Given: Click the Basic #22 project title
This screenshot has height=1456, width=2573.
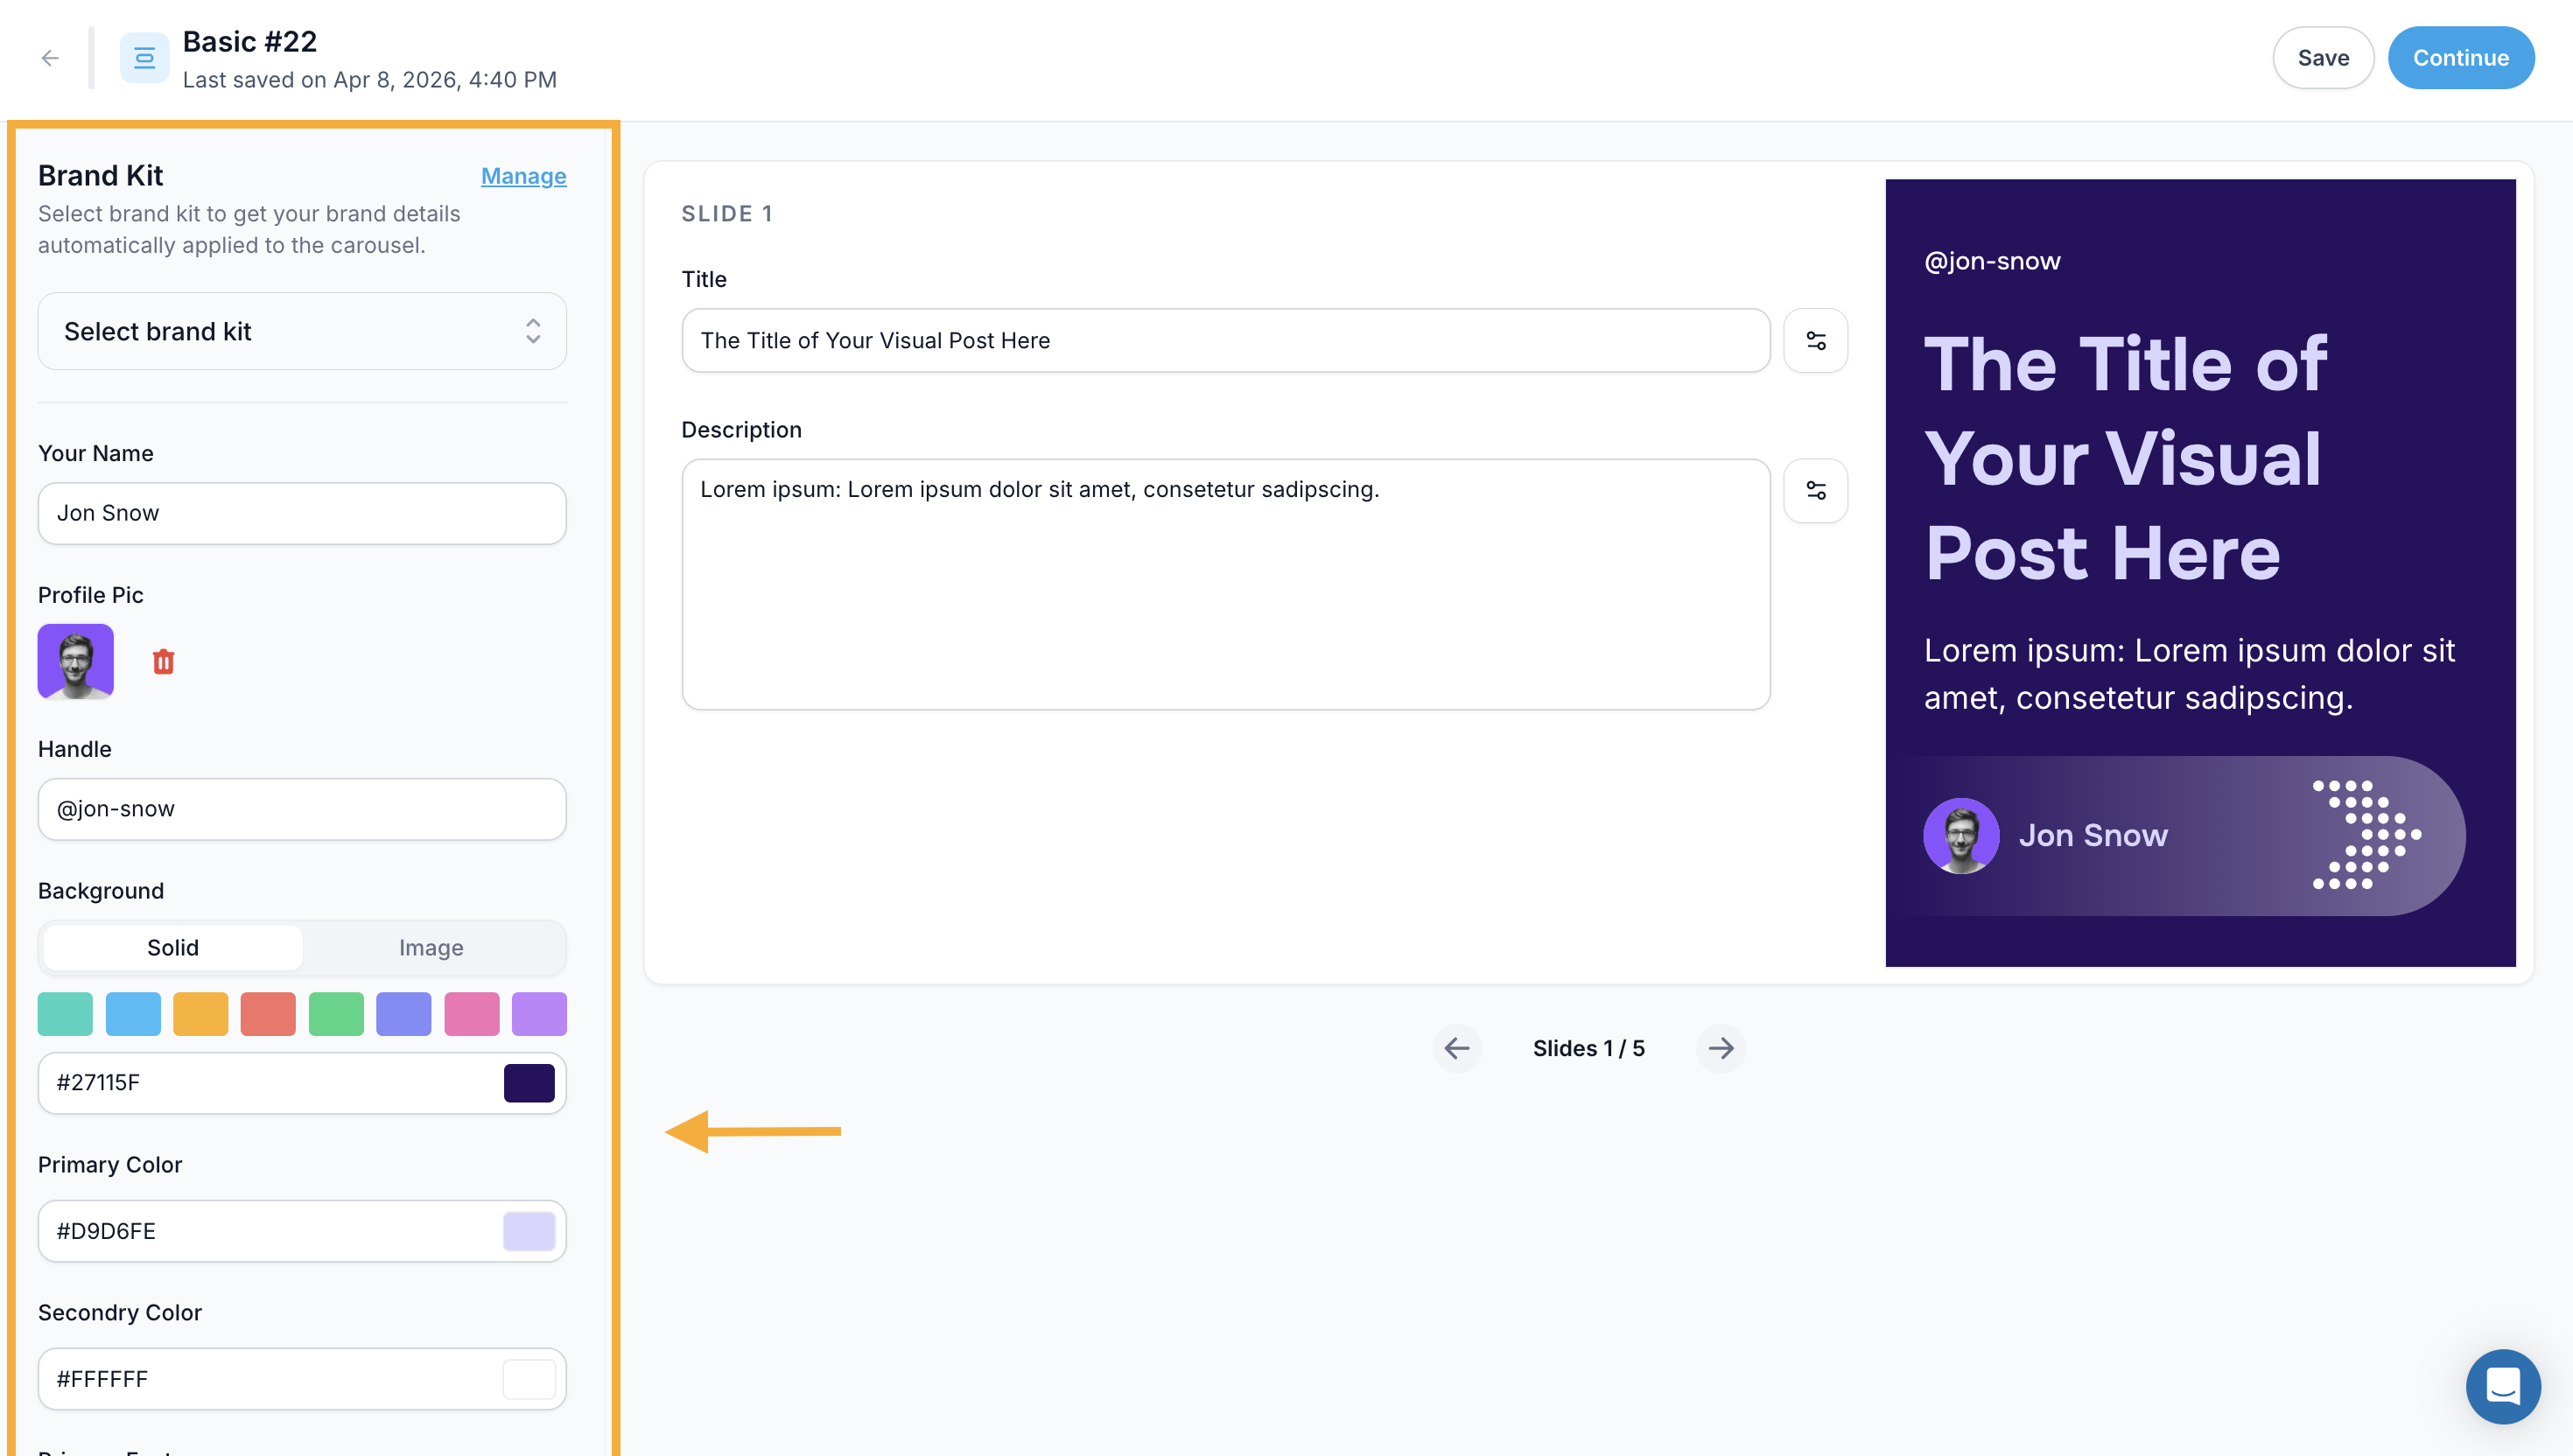Looking at the screenshot, I should pyautogui.click(x=249, y=42).
